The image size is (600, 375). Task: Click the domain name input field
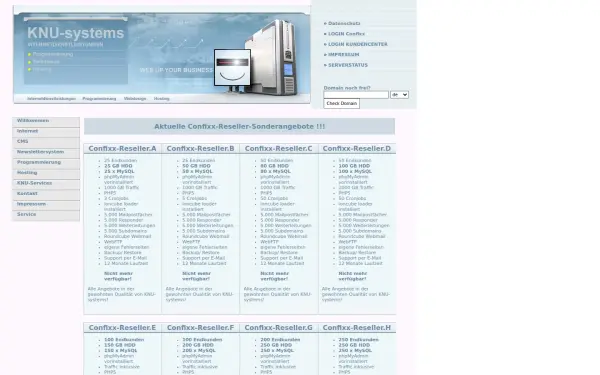click(x=356, y=95)
